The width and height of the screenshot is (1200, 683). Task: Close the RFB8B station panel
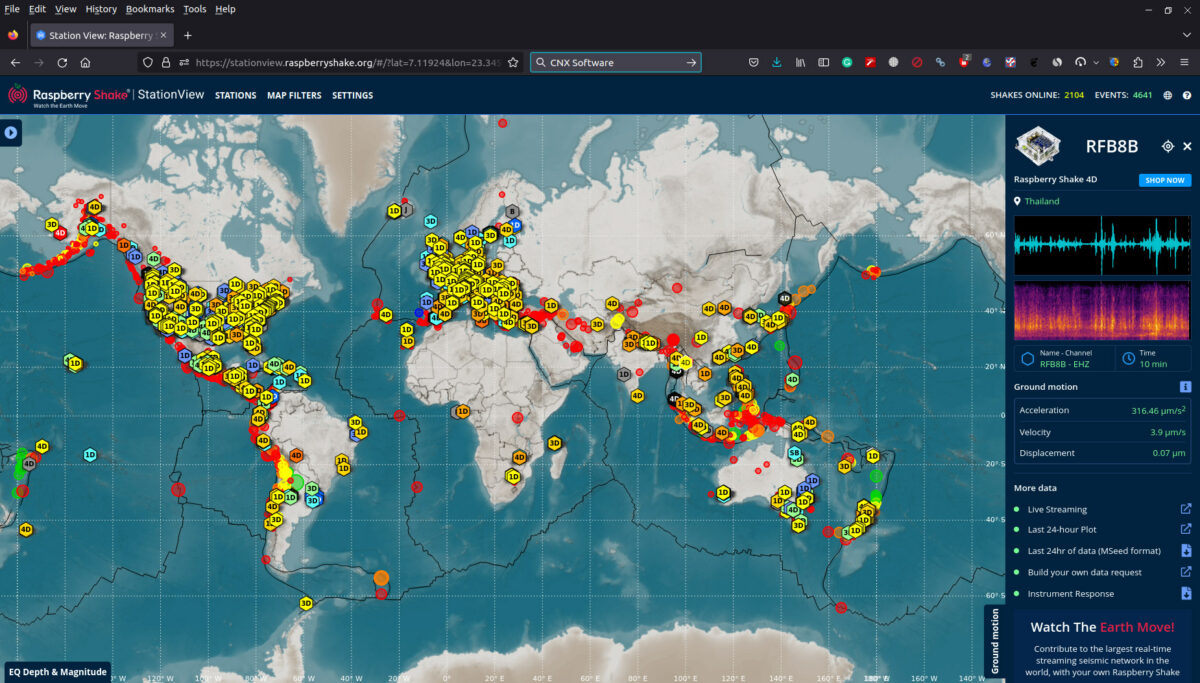point(1187,146)
